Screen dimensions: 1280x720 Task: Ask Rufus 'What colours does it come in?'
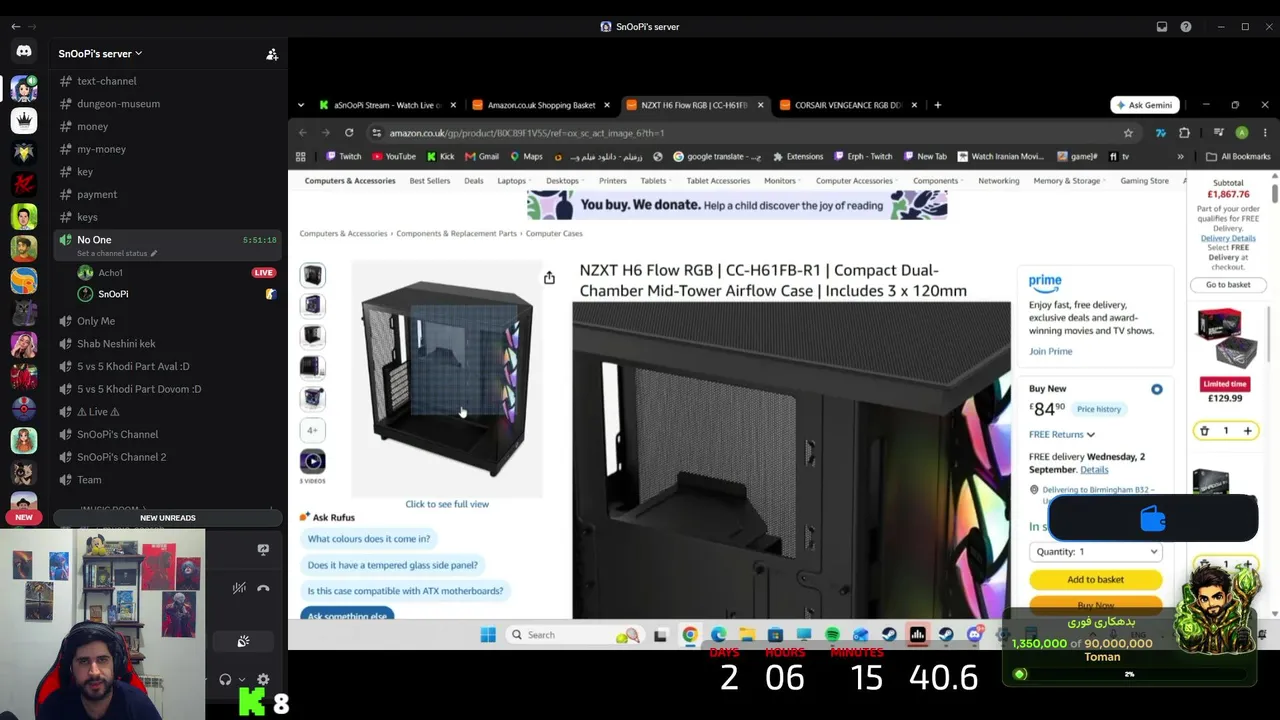coord(369,539)
